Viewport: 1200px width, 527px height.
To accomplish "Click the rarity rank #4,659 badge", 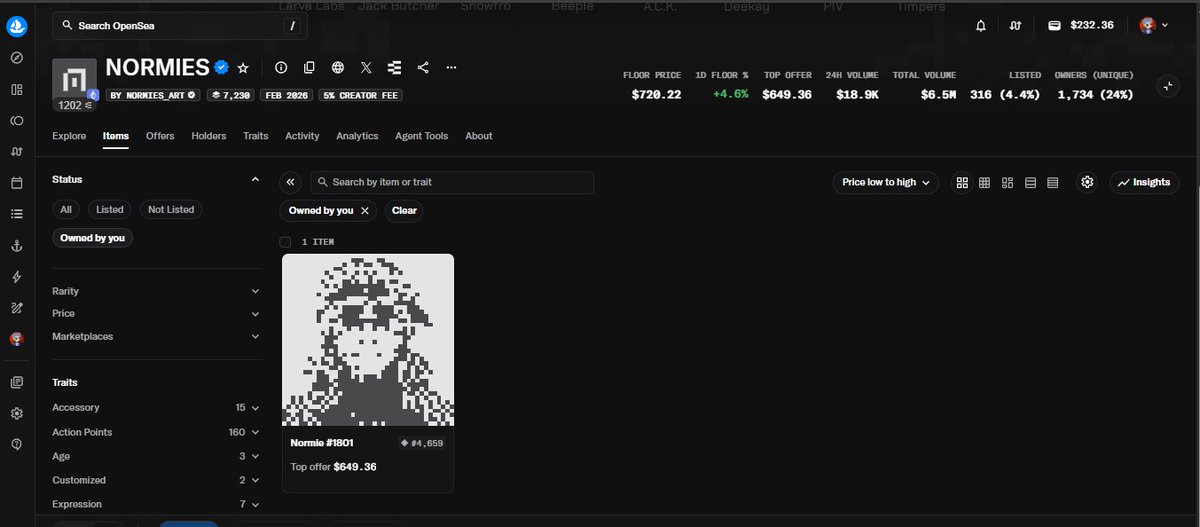I will pos(422,443).
